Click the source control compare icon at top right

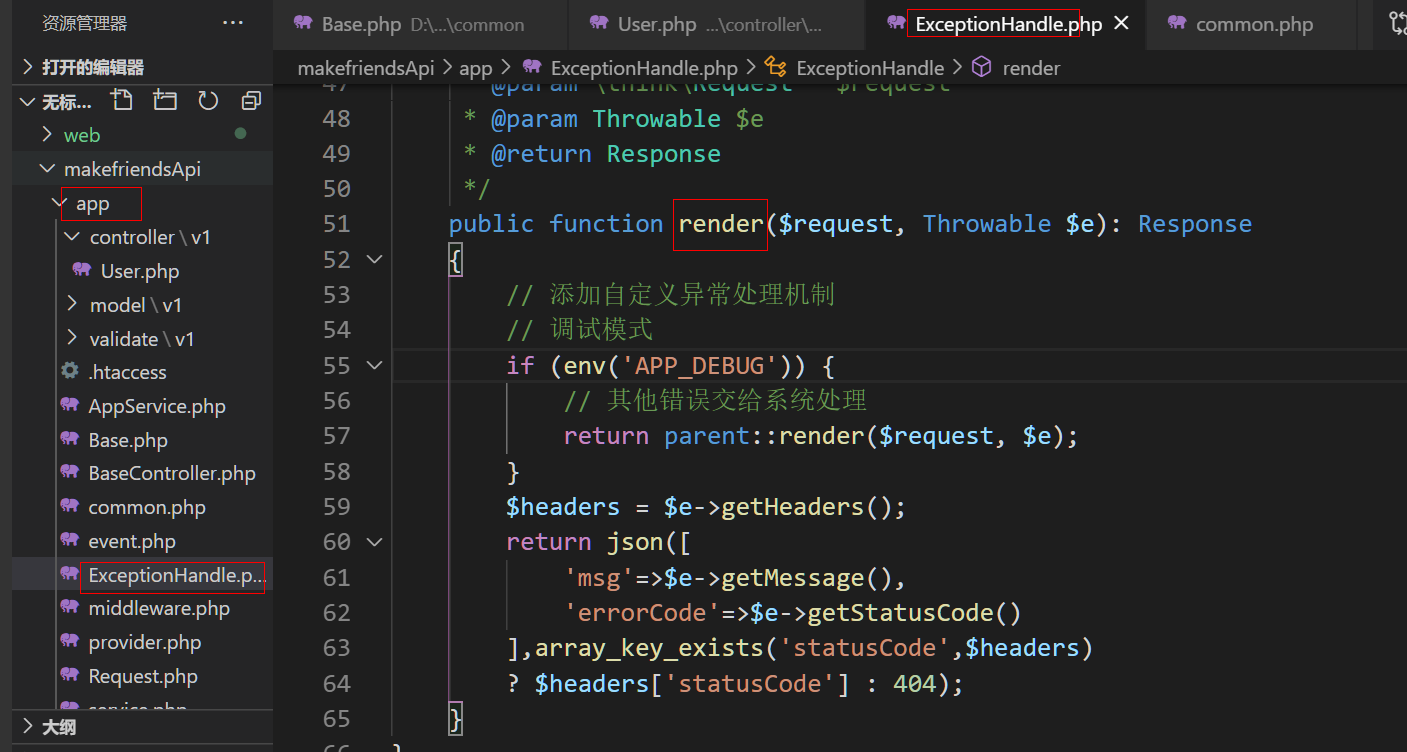[1397, 23]
